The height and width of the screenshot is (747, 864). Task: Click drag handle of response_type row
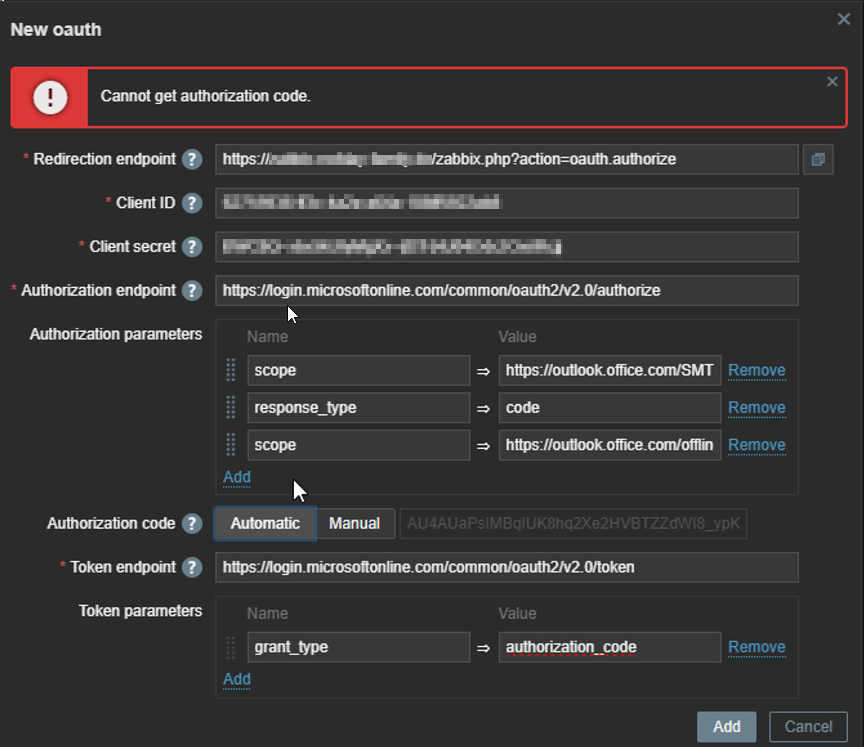click(232, 407)
